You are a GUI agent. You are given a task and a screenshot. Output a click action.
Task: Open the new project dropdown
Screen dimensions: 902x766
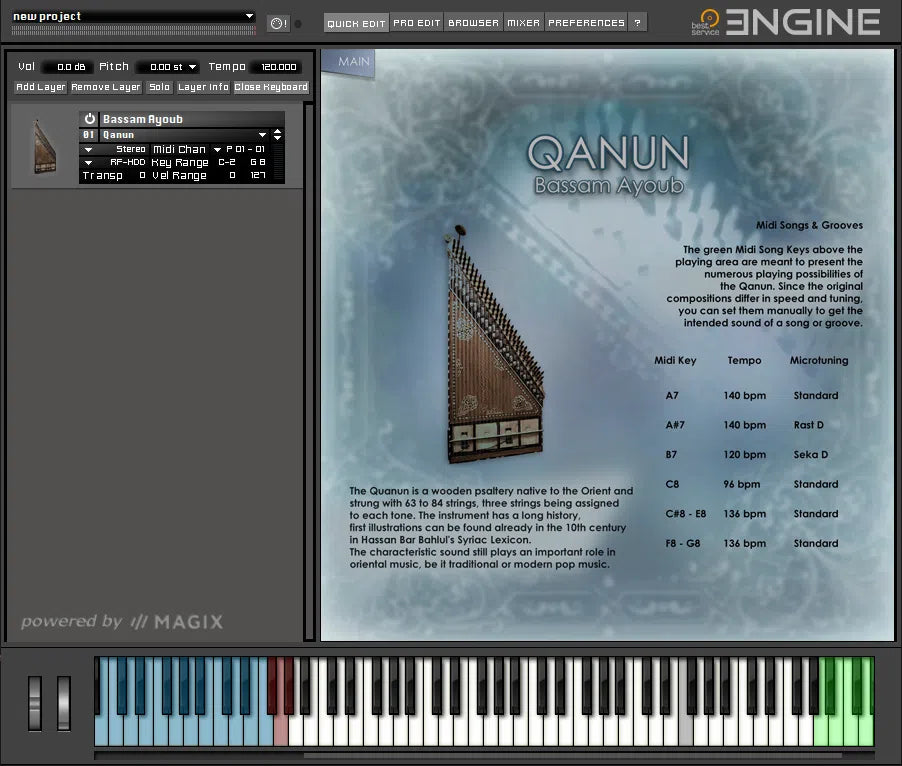pyautogui.click(x=250, y=16)
